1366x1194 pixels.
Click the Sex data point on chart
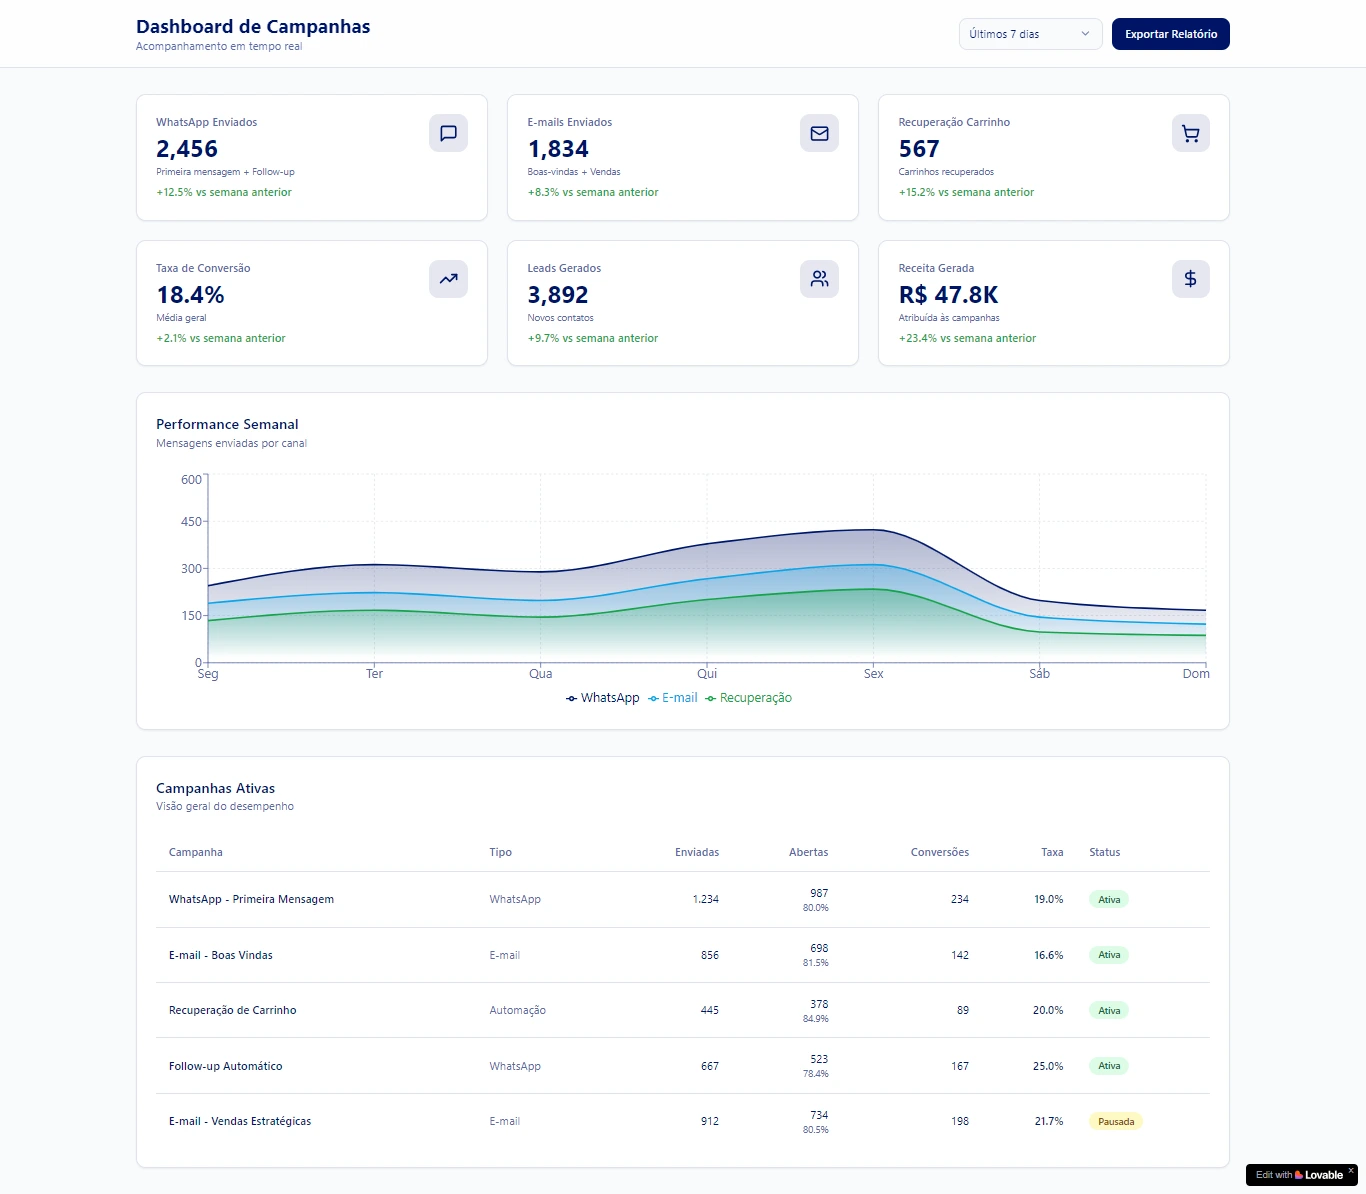[874, 530]
